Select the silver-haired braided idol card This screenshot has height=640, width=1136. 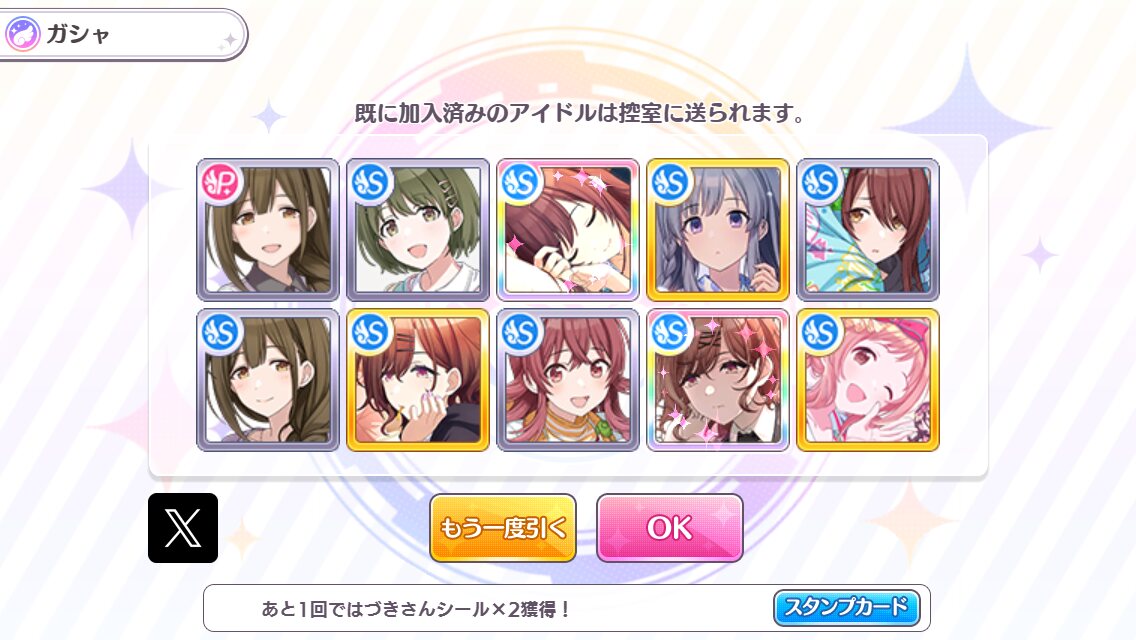point(718,230)
